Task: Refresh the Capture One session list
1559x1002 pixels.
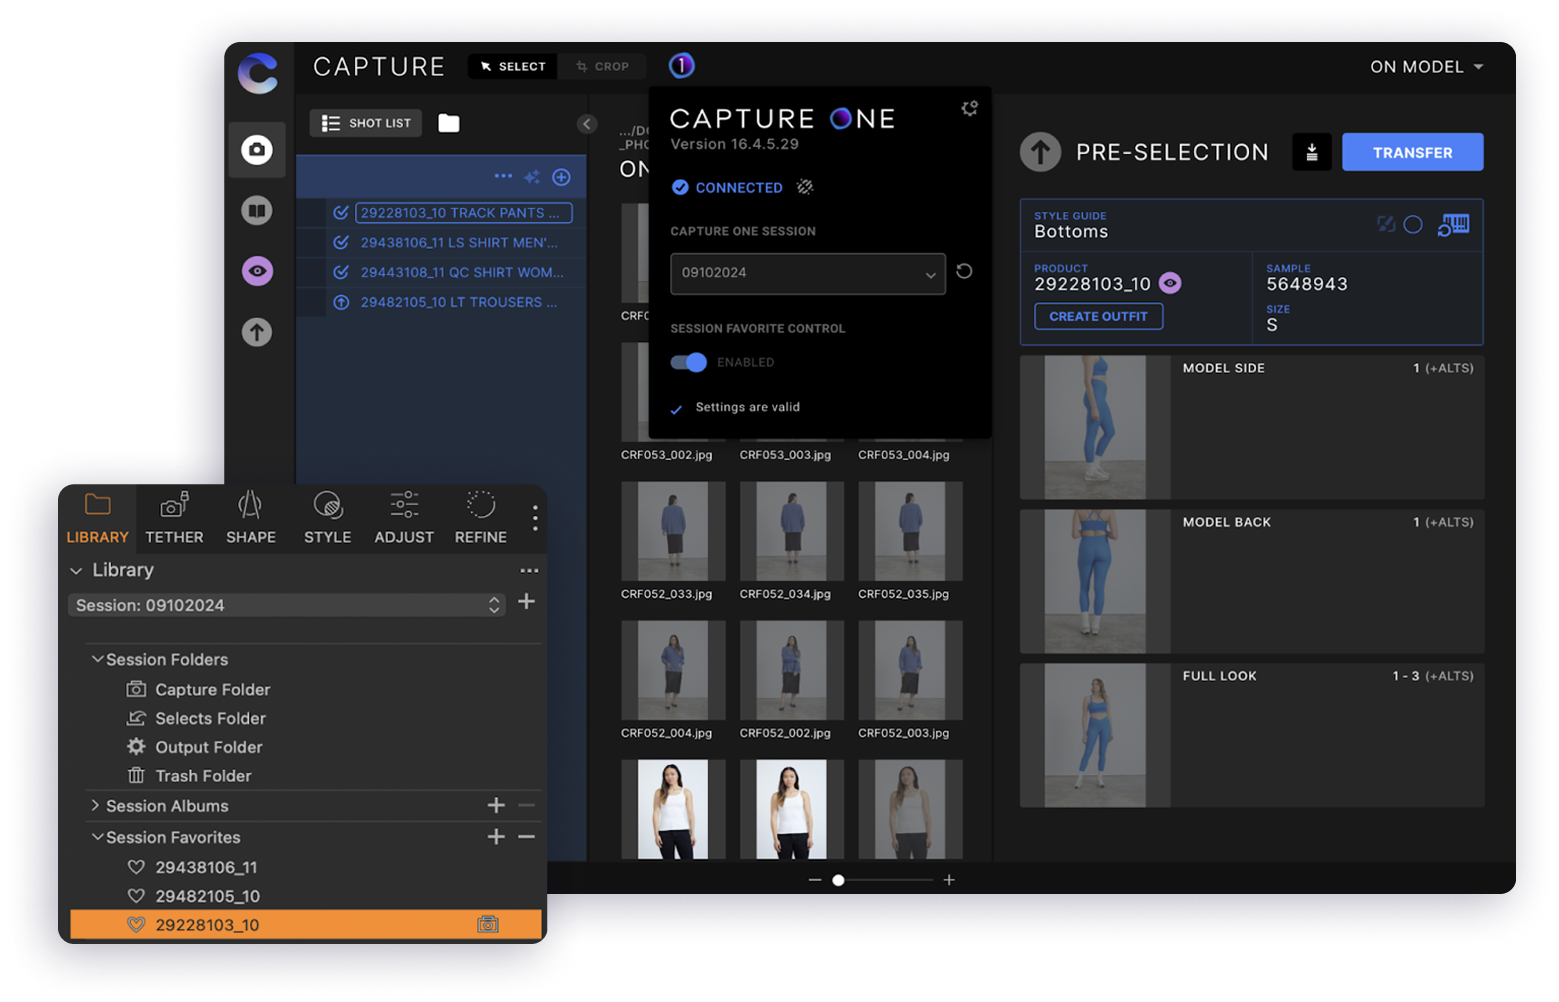Action: click(964, 271)
